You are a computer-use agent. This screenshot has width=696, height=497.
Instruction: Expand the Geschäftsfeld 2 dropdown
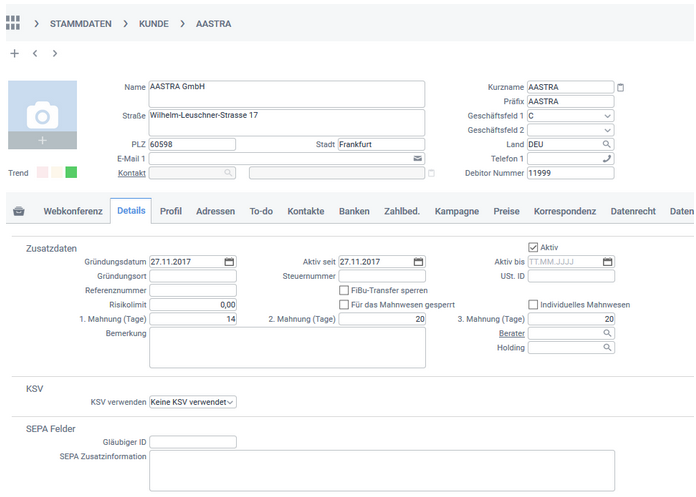[607, 130]
